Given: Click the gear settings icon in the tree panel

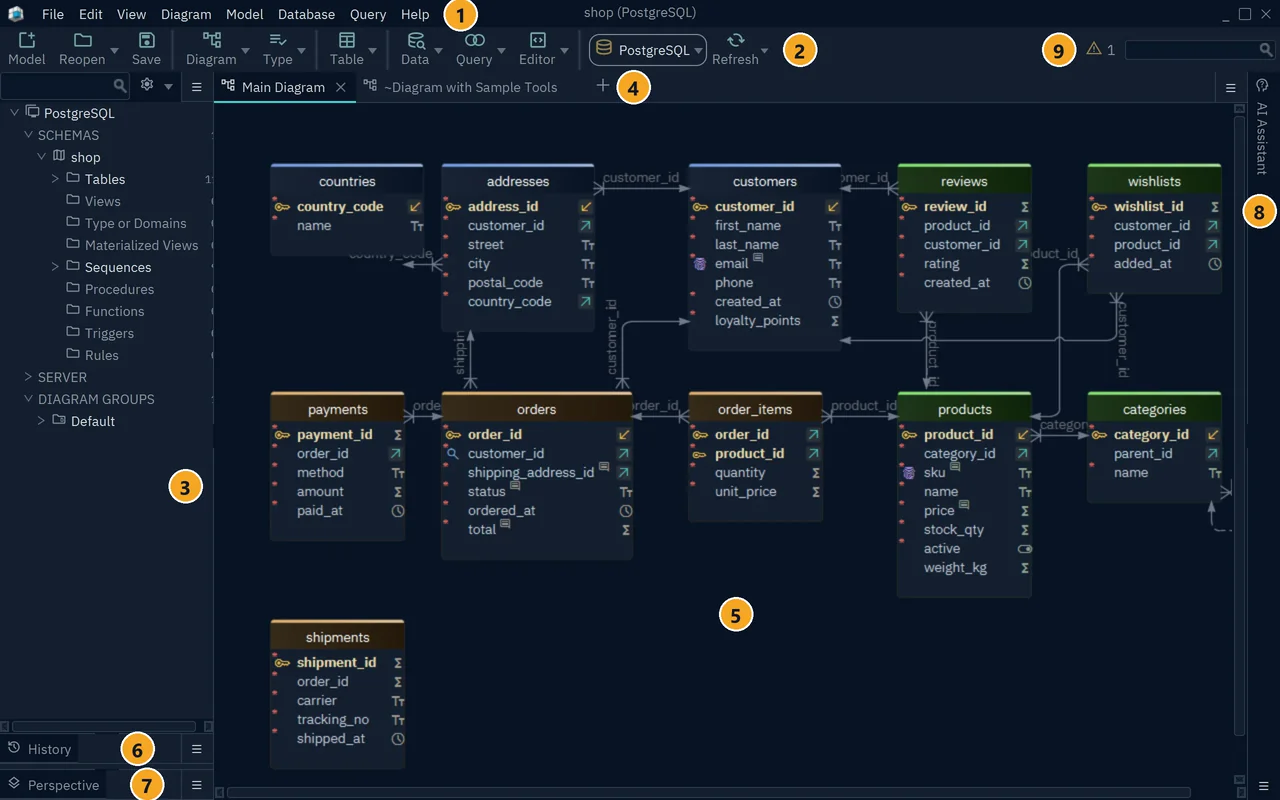Looking at the screenshot, I should tap(147, 86).
